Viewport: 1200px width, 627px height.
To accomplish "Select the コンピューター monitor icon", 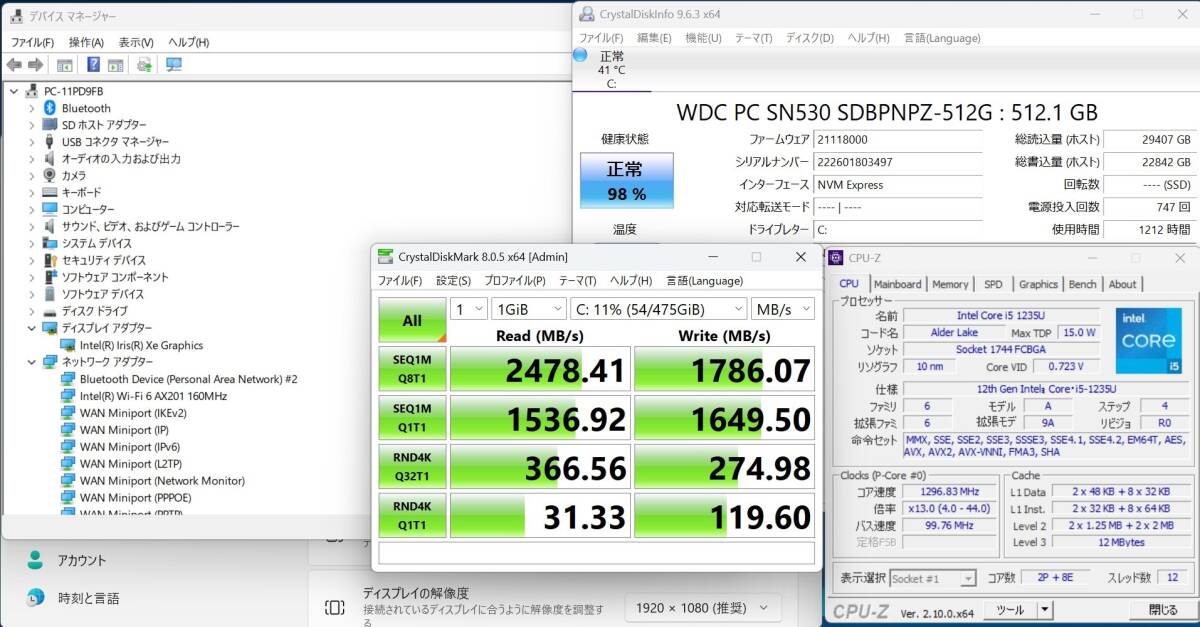I will tap(50, 209).
